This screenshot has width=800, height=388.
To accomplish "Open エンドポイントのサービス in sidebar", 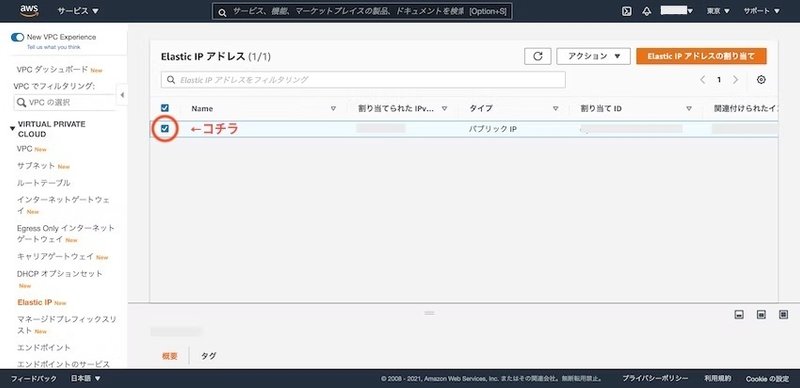I will coord(63,364).
